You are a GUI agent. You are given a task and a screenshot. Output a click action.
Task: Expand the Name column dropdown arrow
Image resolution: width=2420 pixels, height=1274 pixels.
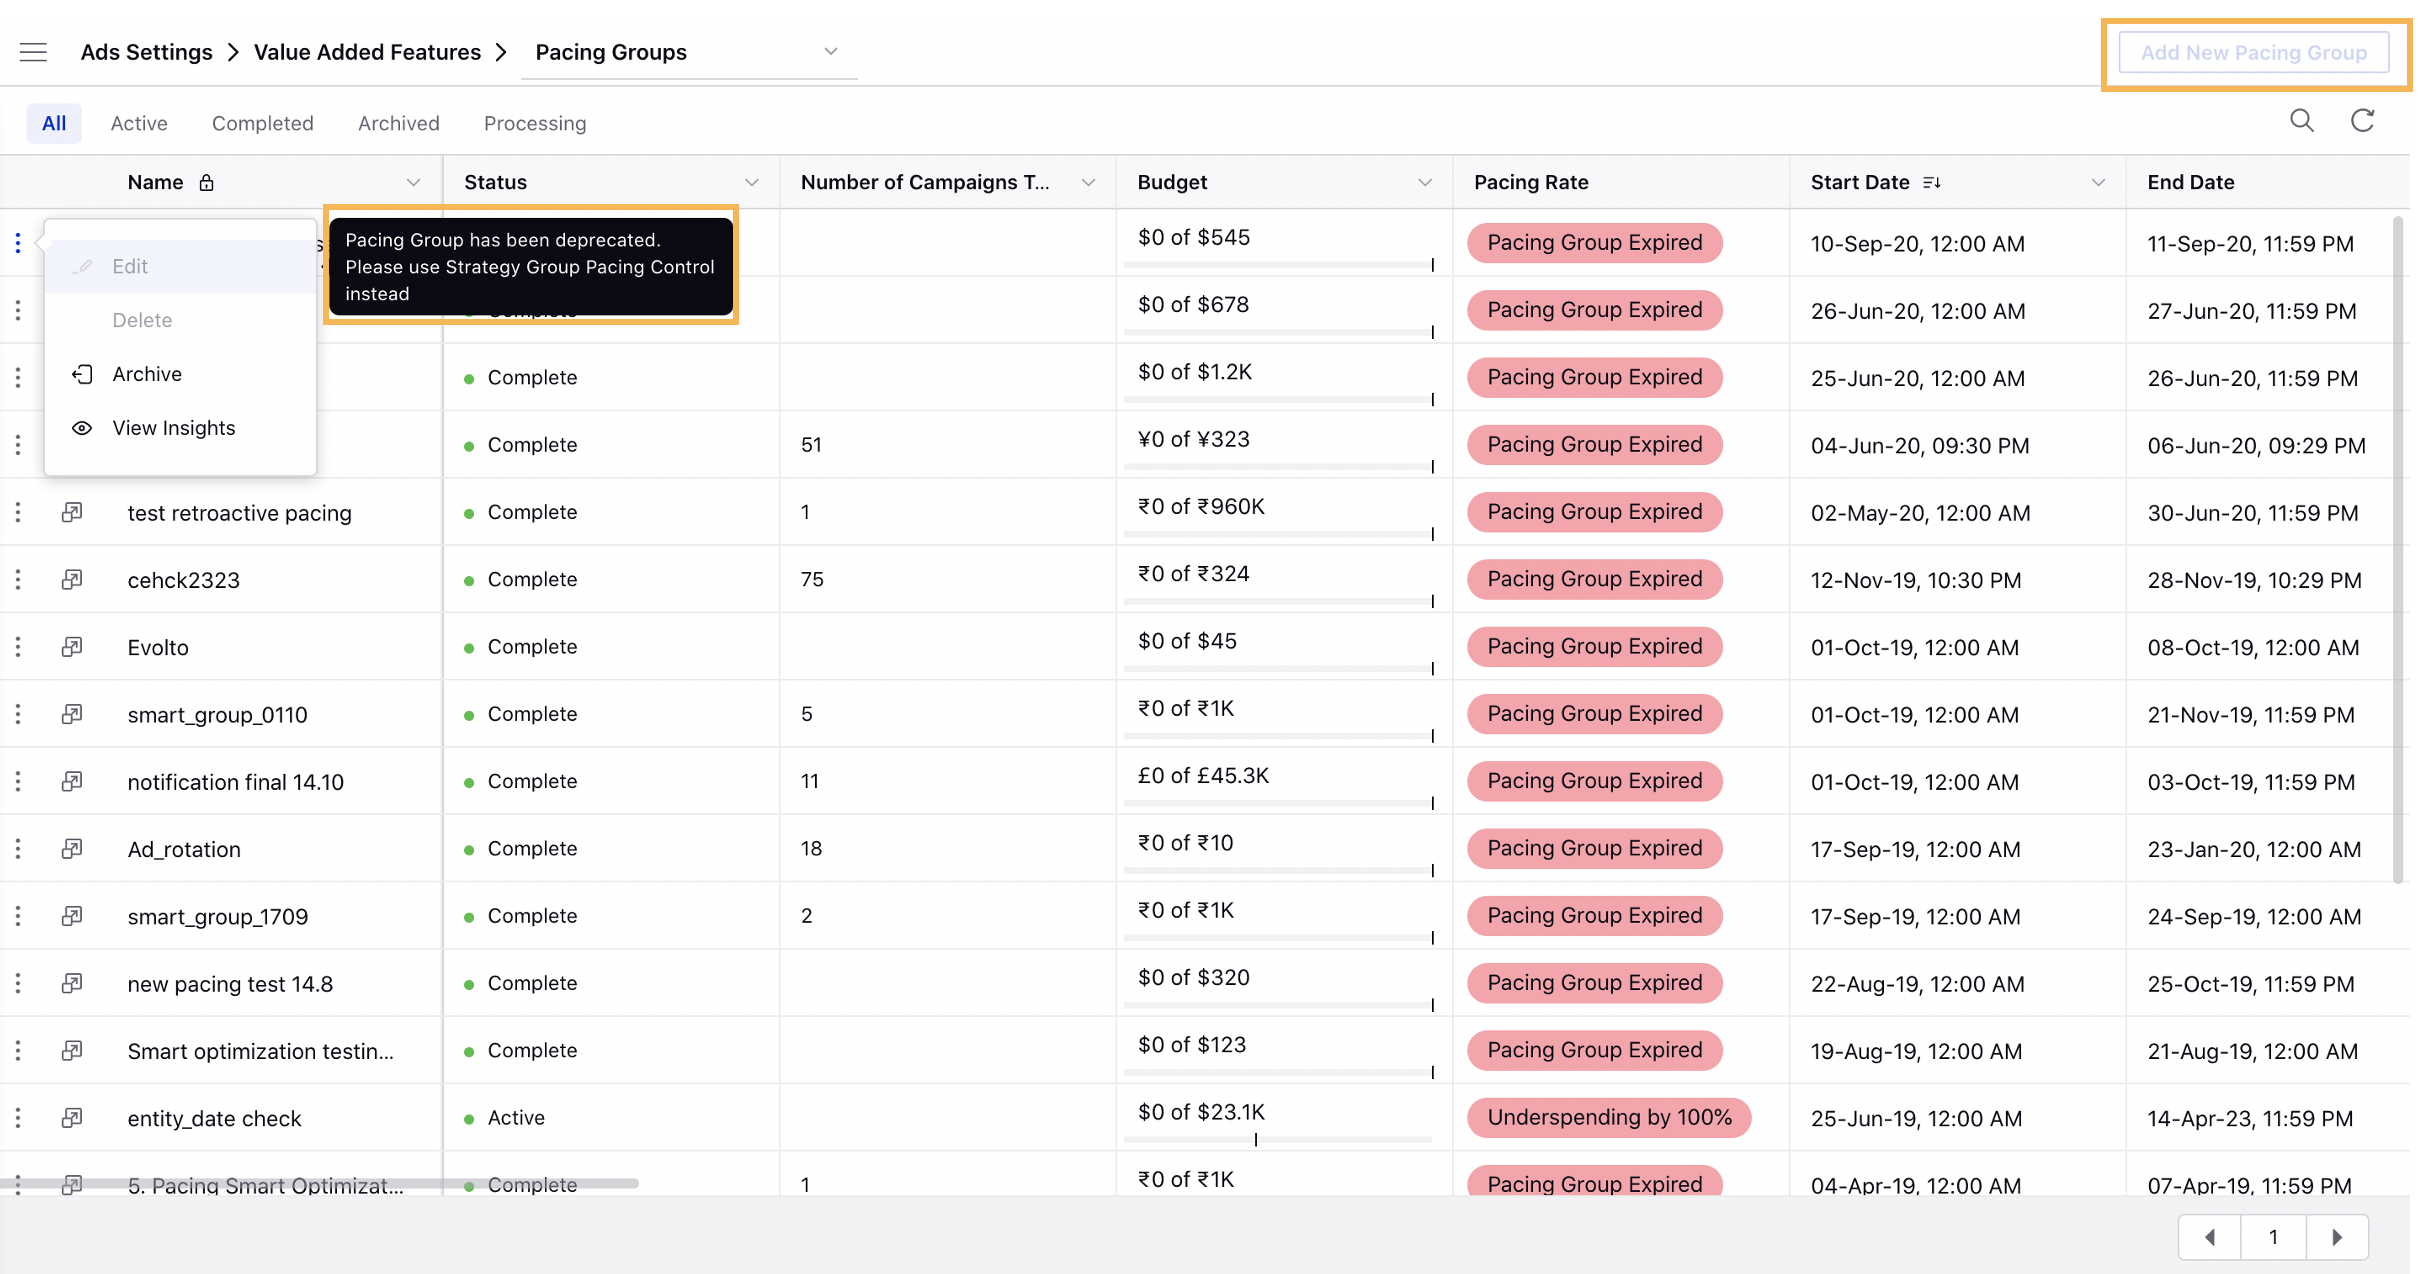(413, 181)
